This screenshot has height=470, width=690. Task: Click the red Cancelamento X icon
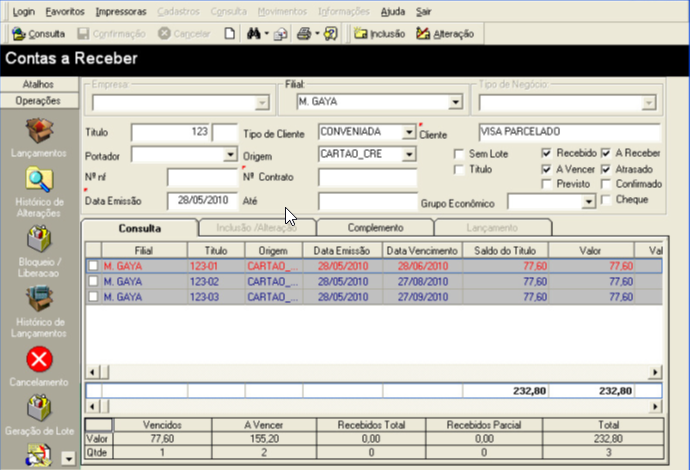[39, 360]
